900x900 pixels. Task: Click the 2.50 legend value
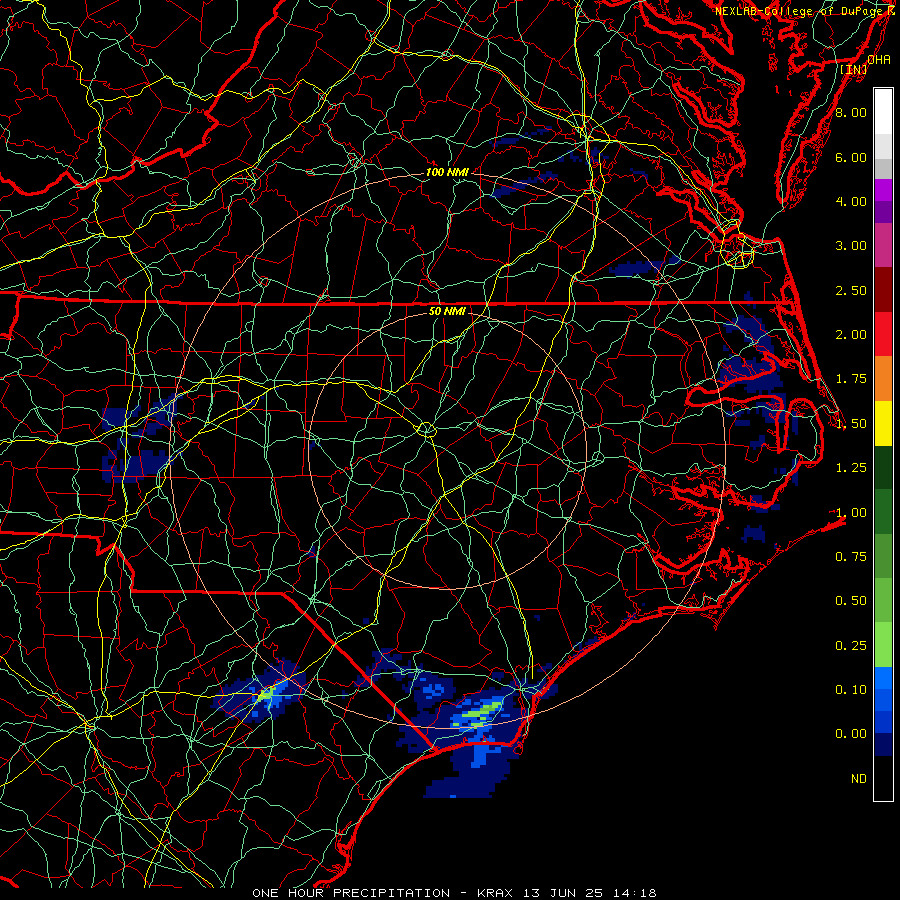point(851,290)
